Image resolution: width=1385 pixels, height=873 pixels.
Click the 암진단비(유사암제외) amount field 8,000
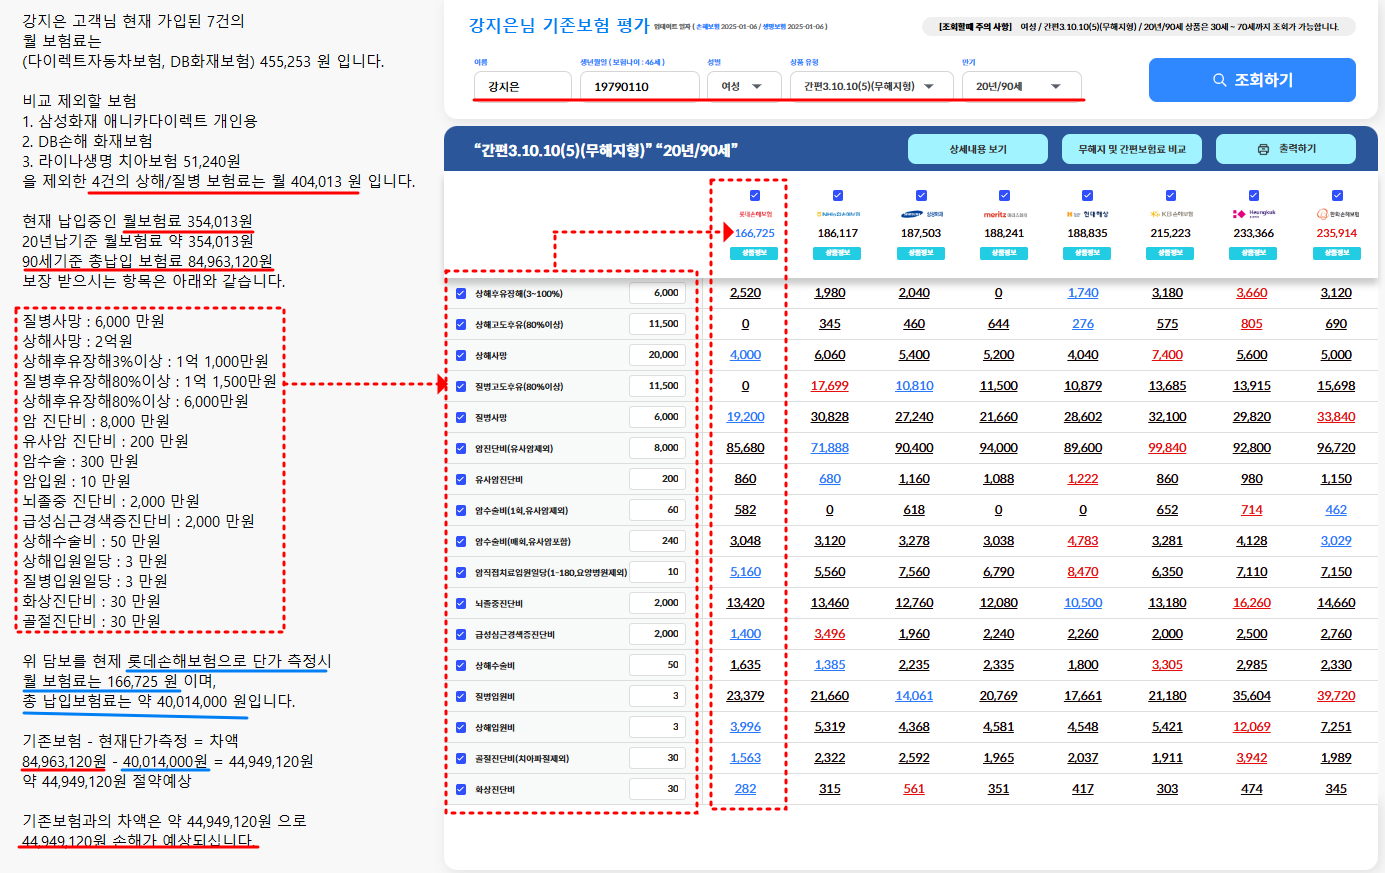point(657,448)
